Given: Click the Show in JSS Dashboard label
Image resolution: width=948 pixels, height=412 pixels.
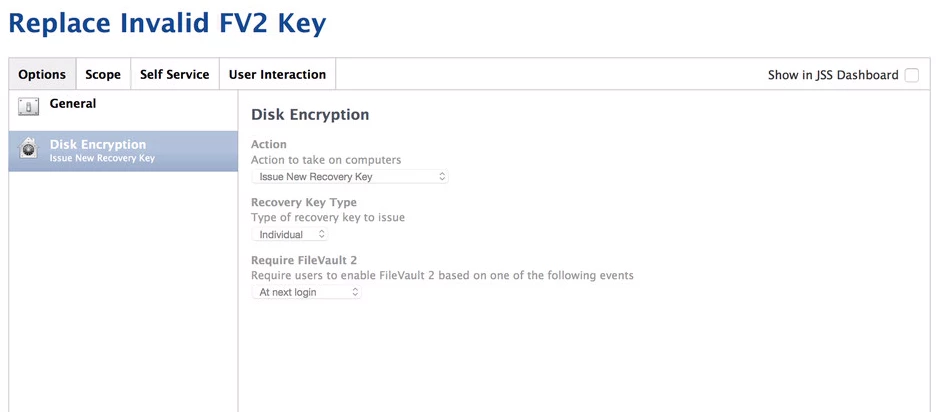Looking at the screenshot, I should pyautogui.click(x=833, y=75).
